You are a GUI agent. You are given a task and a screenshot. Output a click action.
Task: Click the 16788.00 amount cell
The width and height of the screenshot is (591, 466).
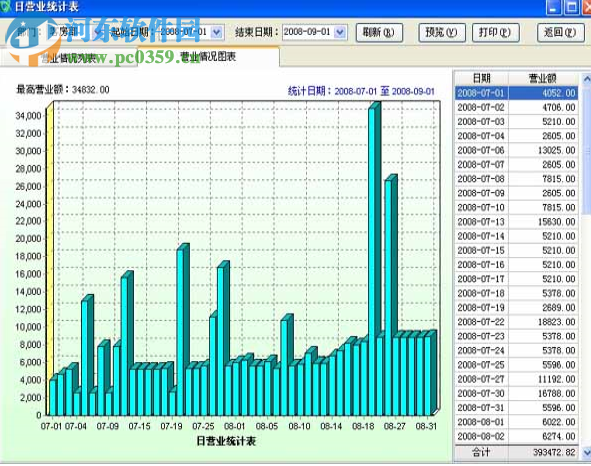(543, 394)
